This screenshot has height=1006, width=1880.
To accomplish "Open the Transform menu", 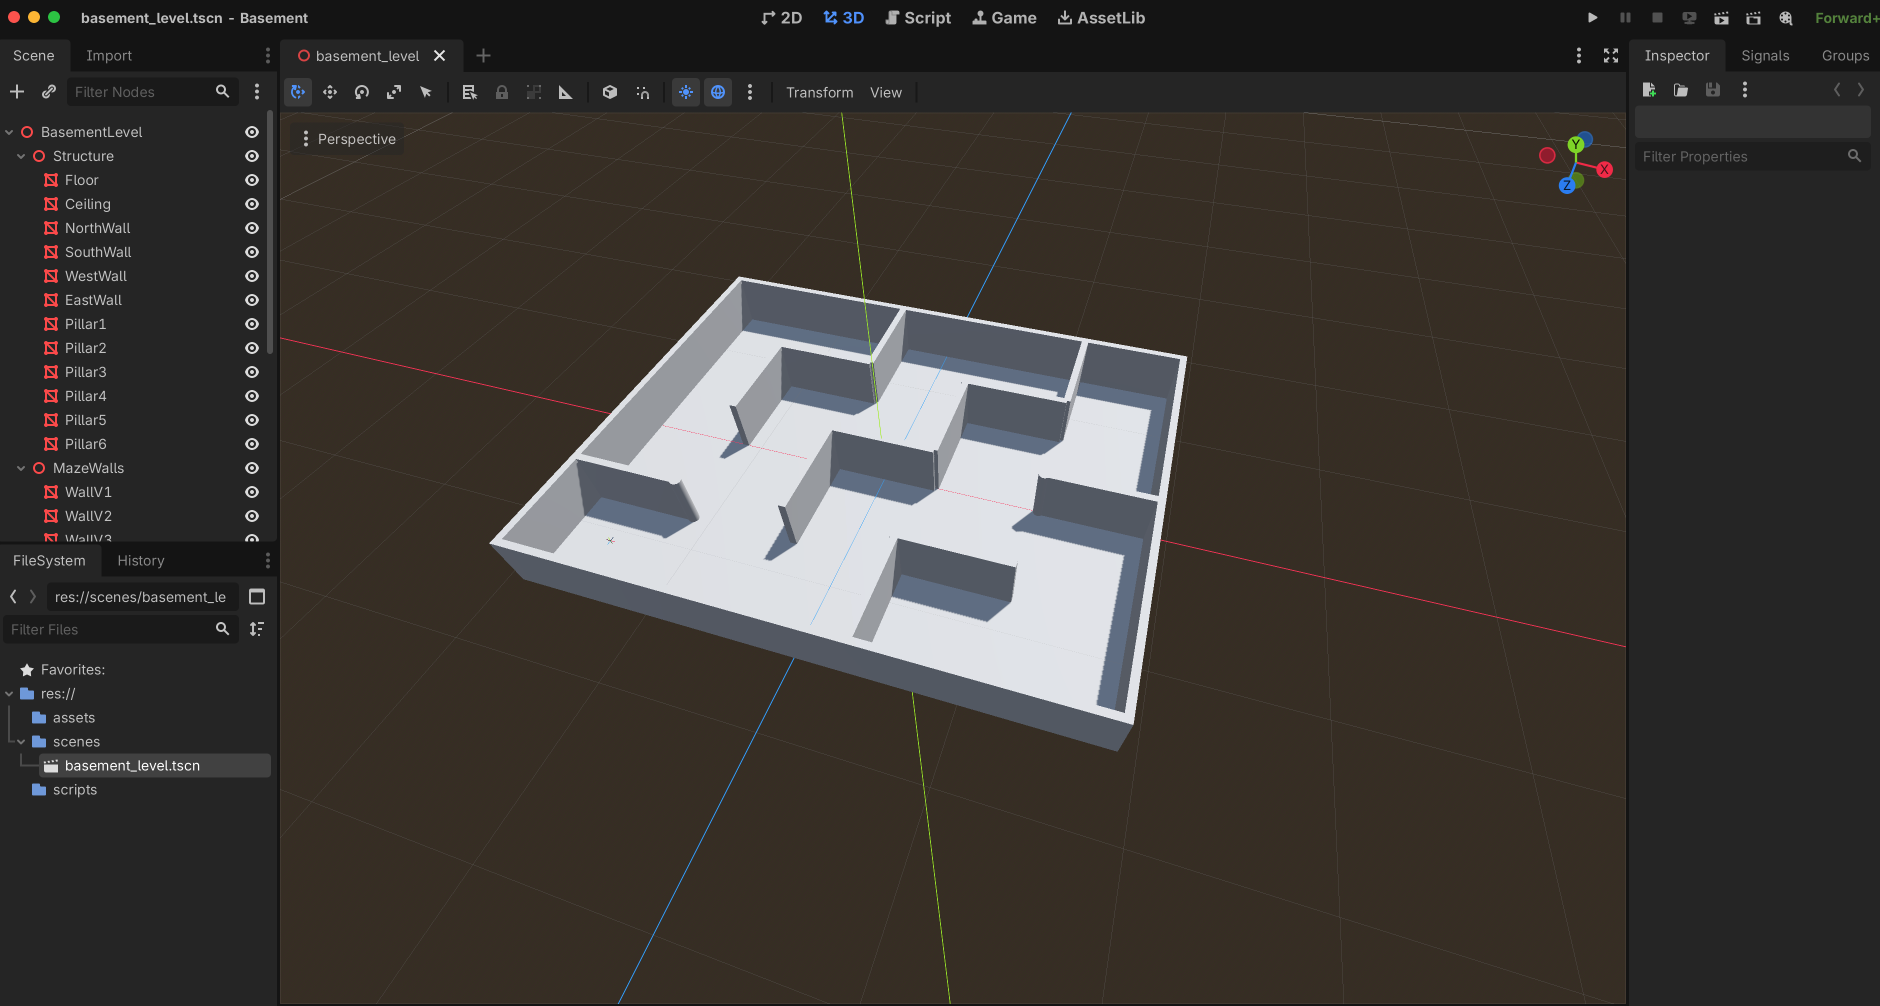I will [x=818, y=92].
